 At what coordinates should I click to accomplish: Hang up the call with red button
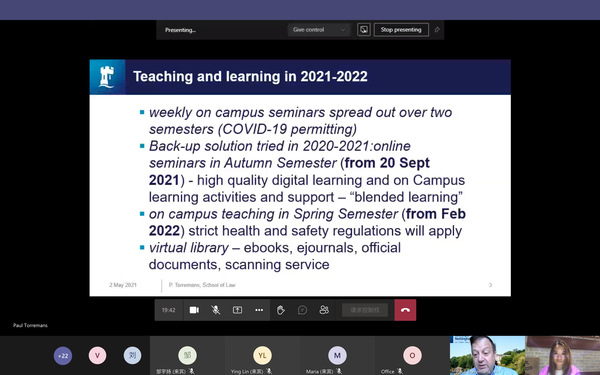405,310
